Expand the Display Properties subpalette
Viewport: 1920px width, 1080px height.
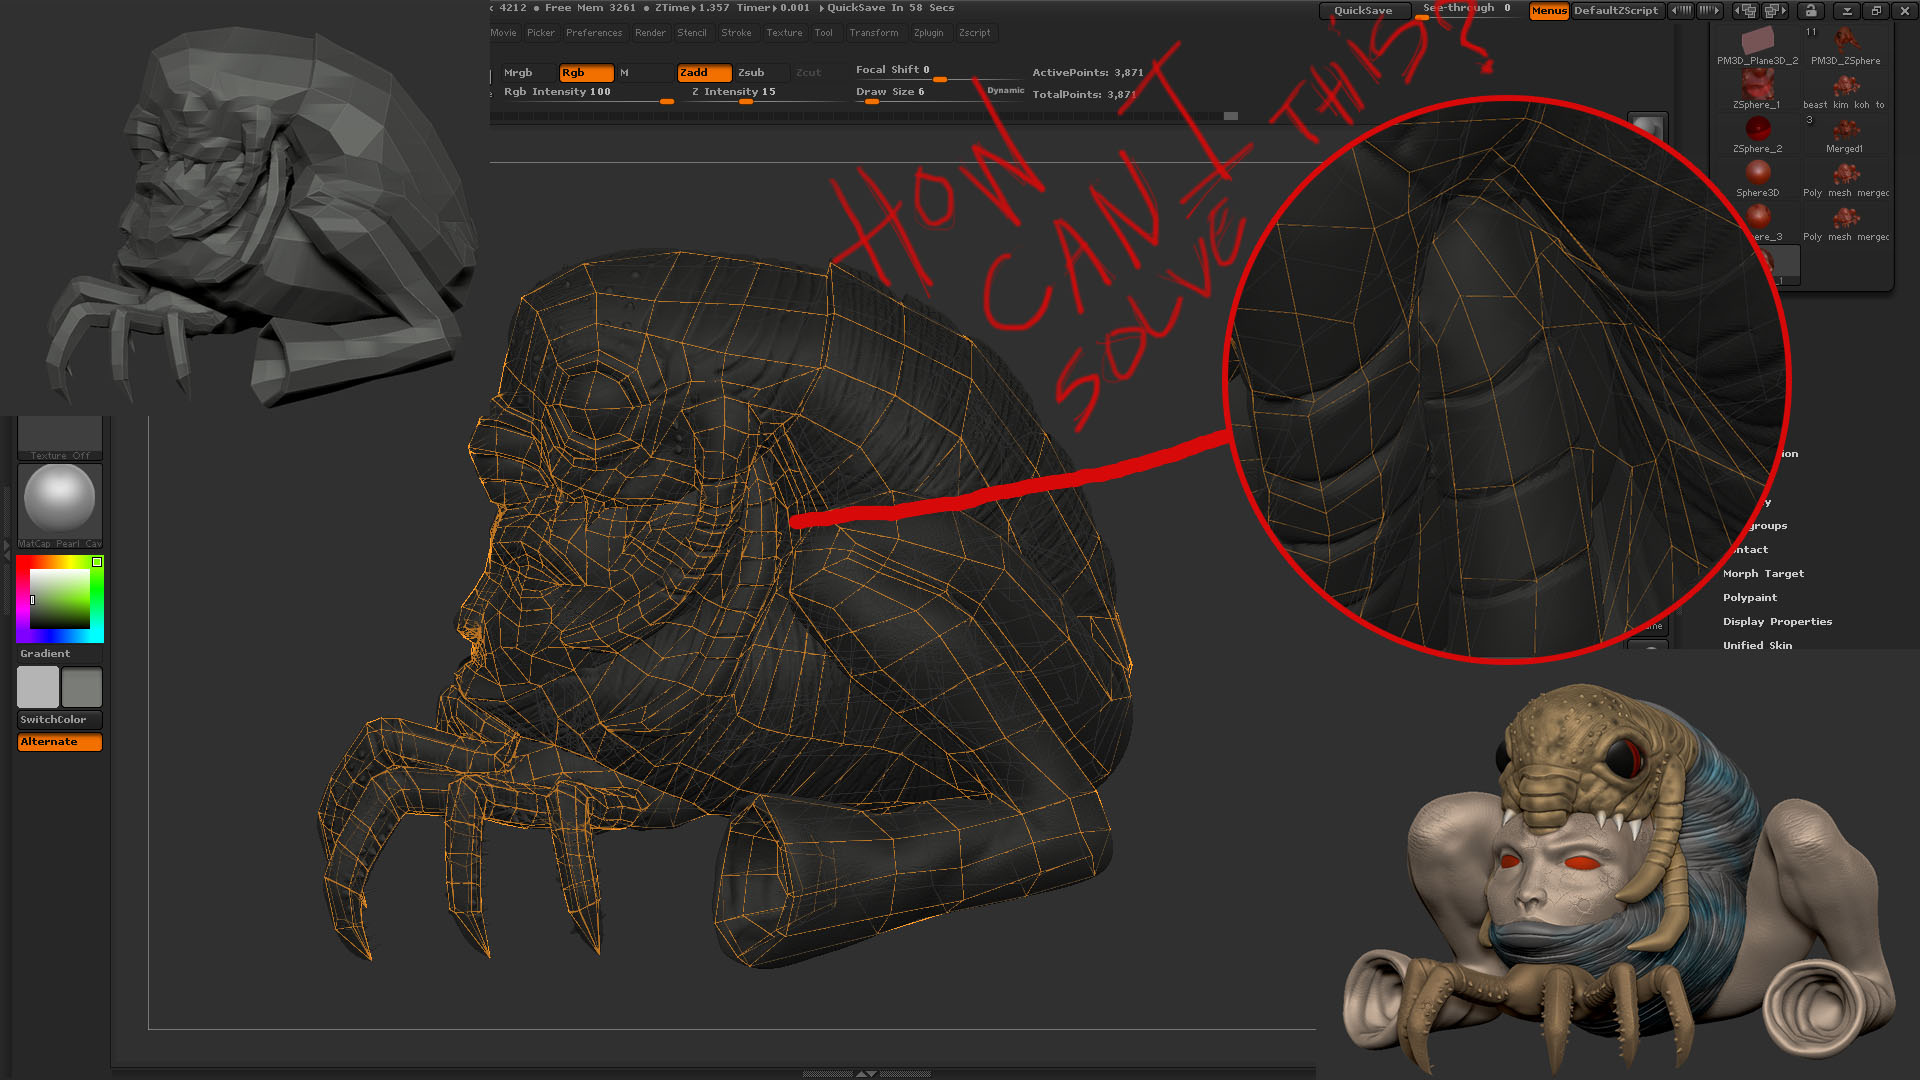[1777, 622]
